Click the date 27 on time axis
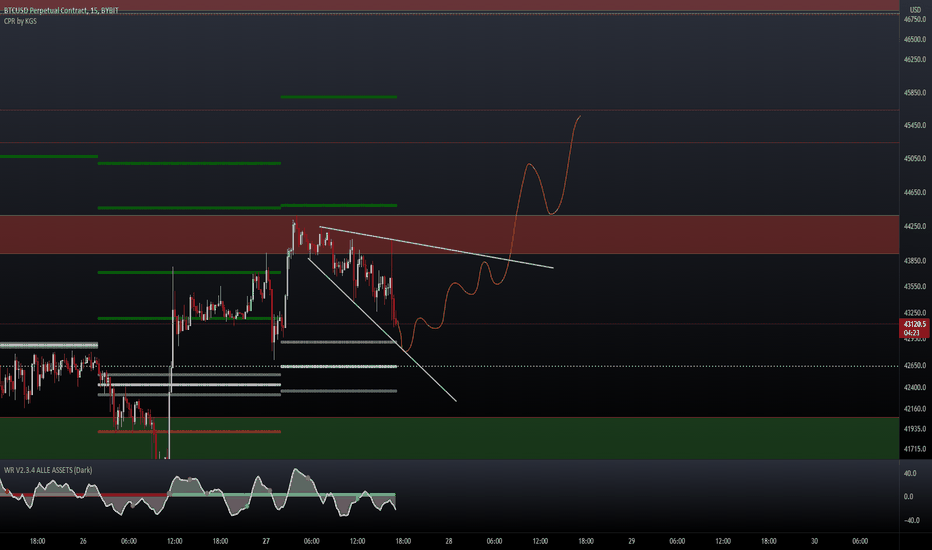 coord(266,541)
